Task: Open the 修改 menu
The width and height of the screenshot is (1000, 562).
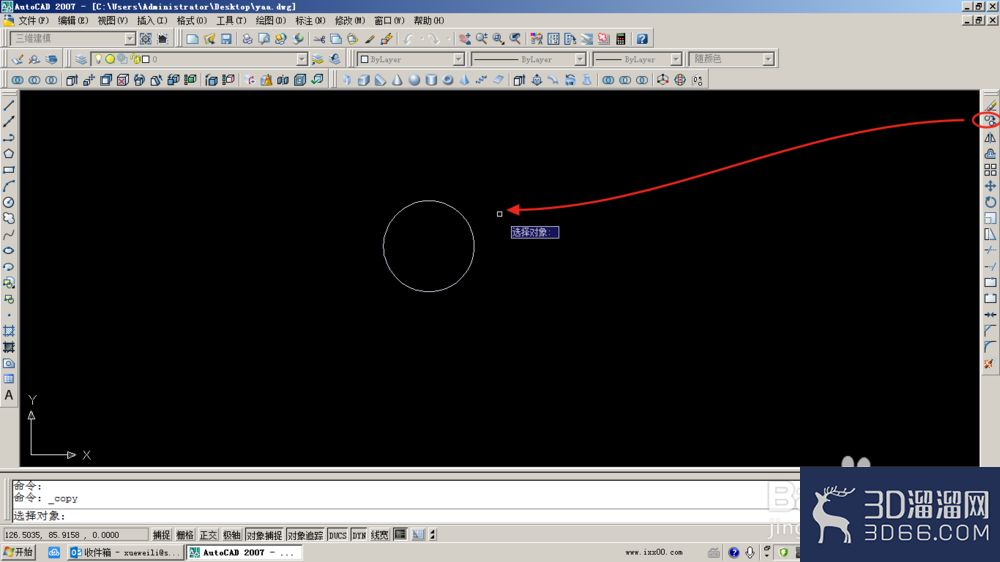Action: [349, 21]
